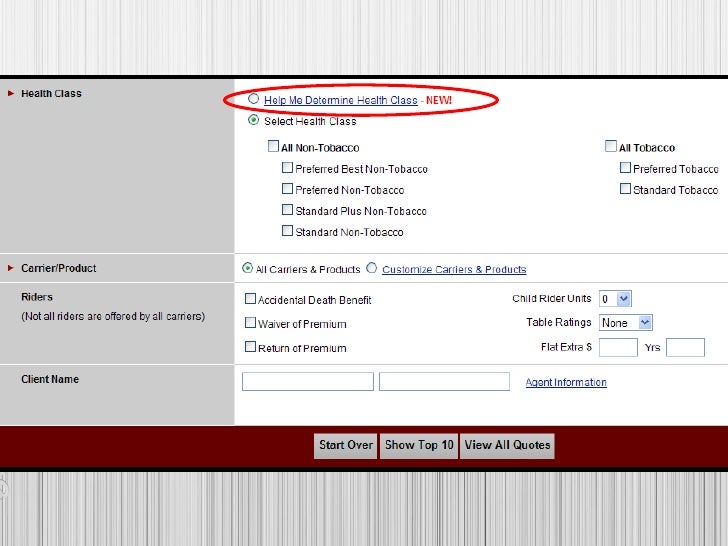Image resolution: width=728 pixels, height=546 pixels.
Task: Check Standard Plus Non-Tobacco
Action: [x=287, y=210]
